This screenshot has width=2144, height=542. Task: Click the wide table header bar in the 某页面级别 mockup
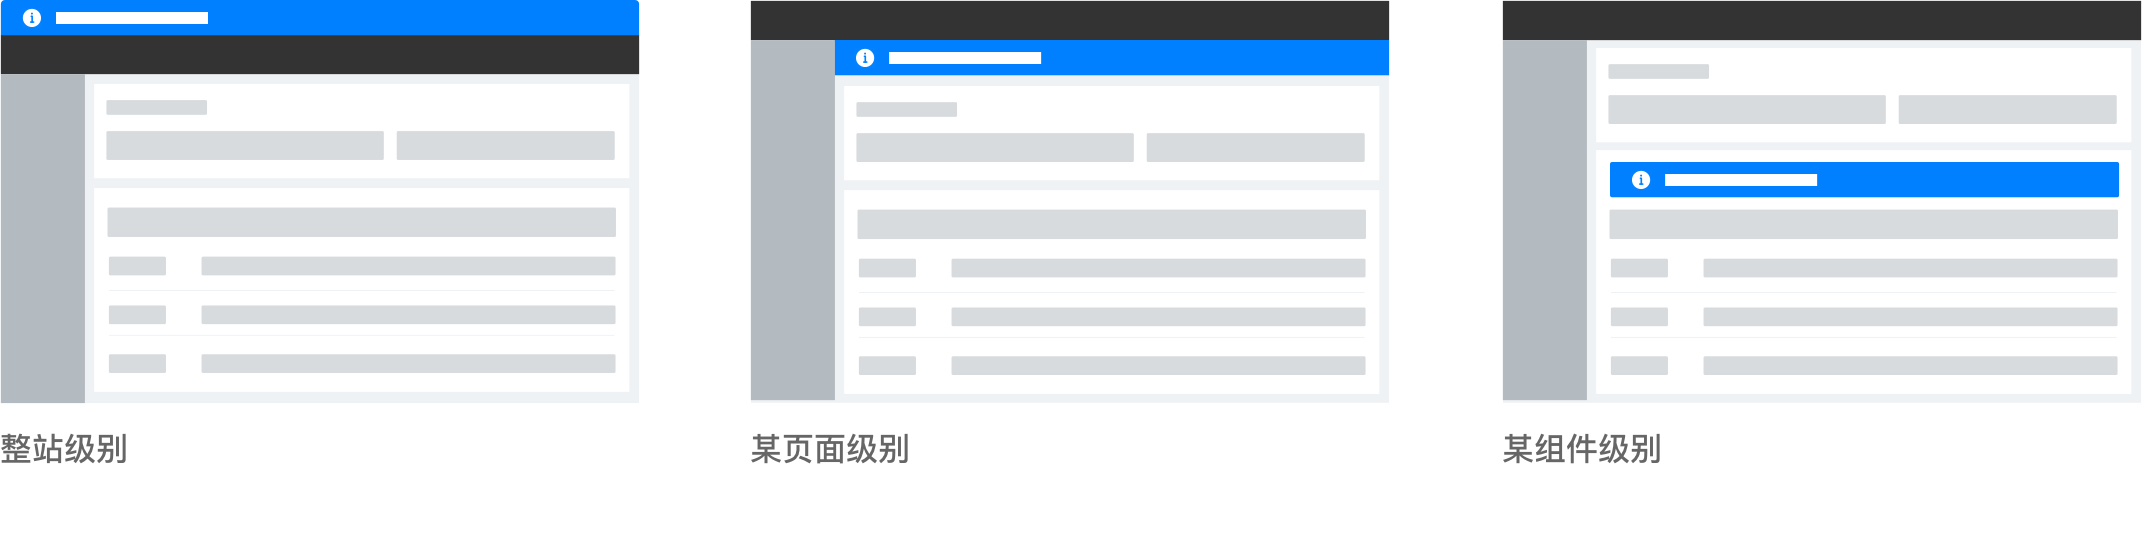[1111, 224]
